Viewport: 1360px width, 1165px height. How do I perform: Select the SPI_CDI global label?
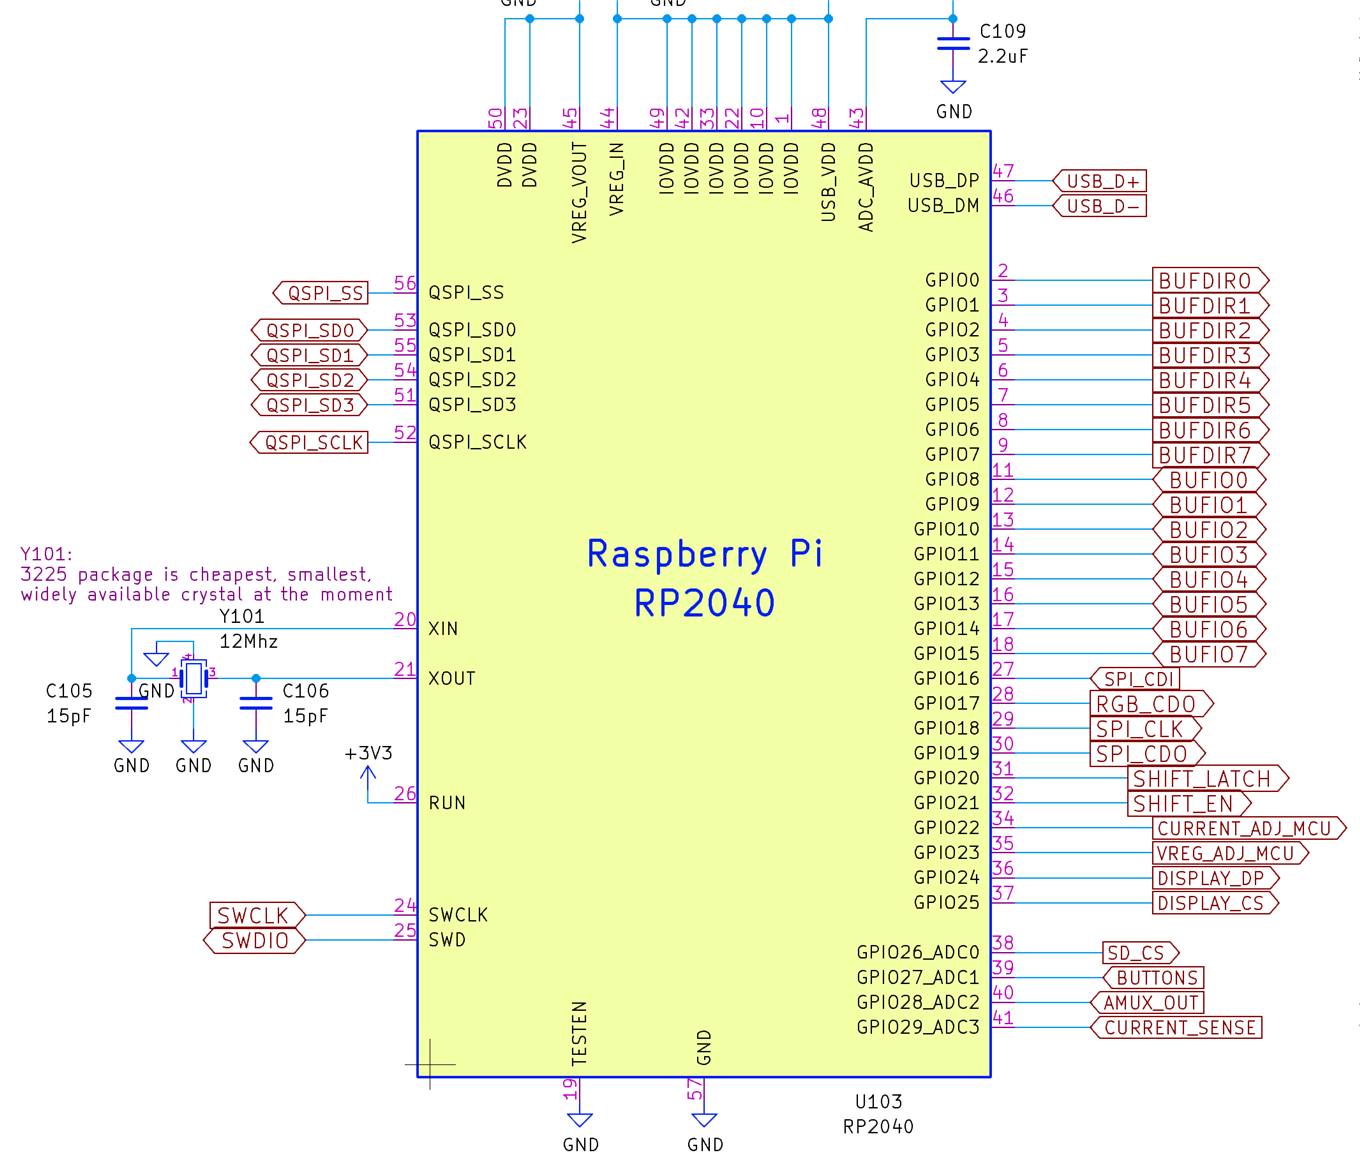[1135, 679]
